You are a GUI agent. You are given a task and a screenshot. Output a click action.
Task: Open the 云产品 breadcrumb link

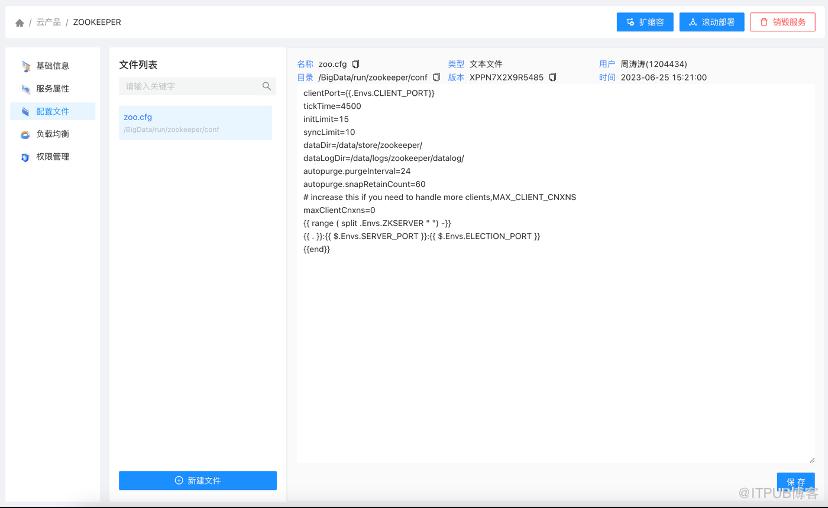pos(46,22)
